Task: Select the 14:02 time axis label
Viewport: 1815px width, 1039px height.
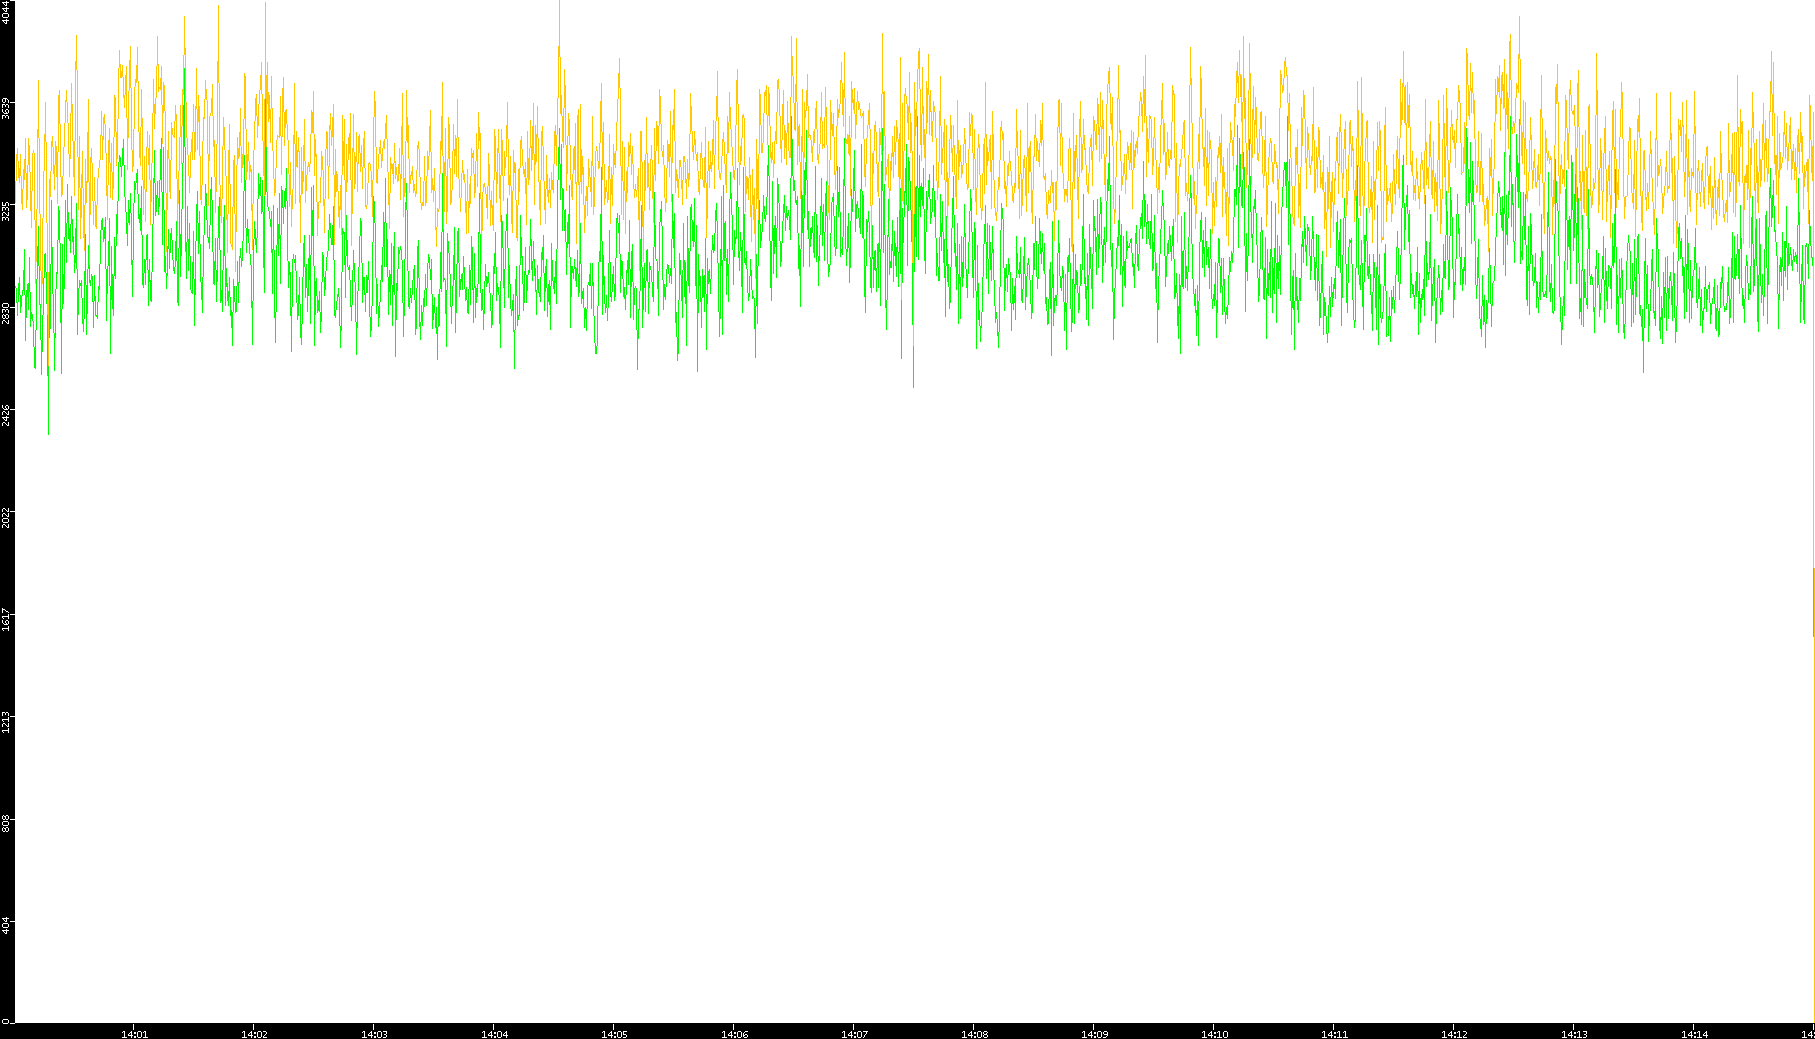Action: tap(254, 1034)
